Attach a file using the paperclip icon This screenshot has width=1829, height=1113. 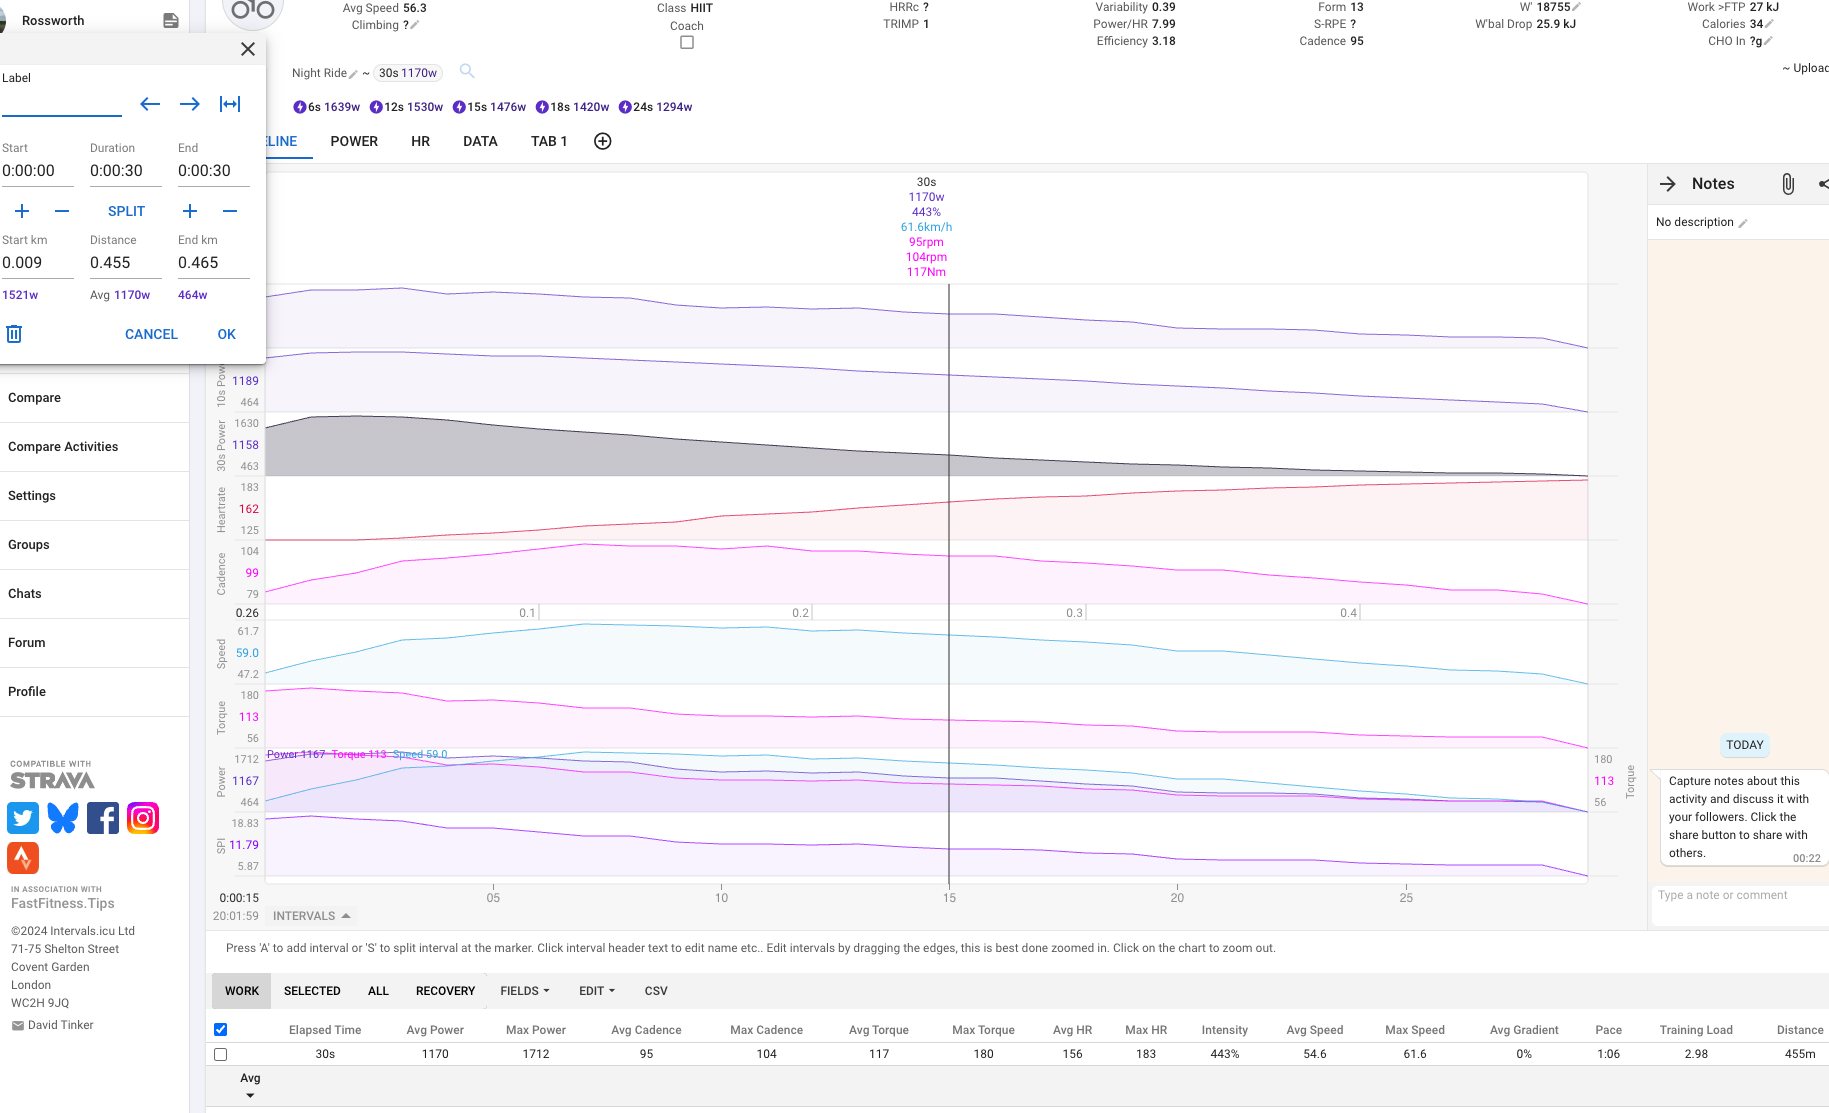1787,184
